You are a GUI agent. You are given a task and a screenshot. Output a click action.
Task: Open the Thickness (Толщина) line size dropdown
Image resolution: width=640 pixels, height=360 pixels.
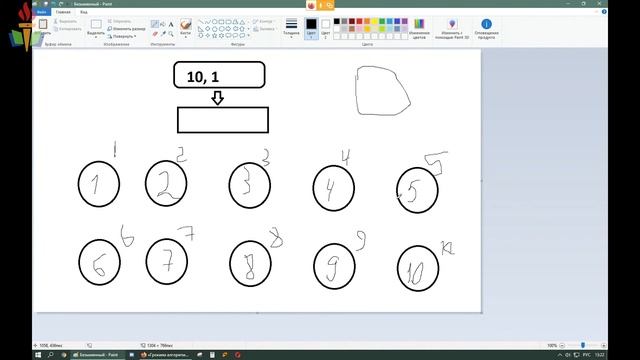291,28
